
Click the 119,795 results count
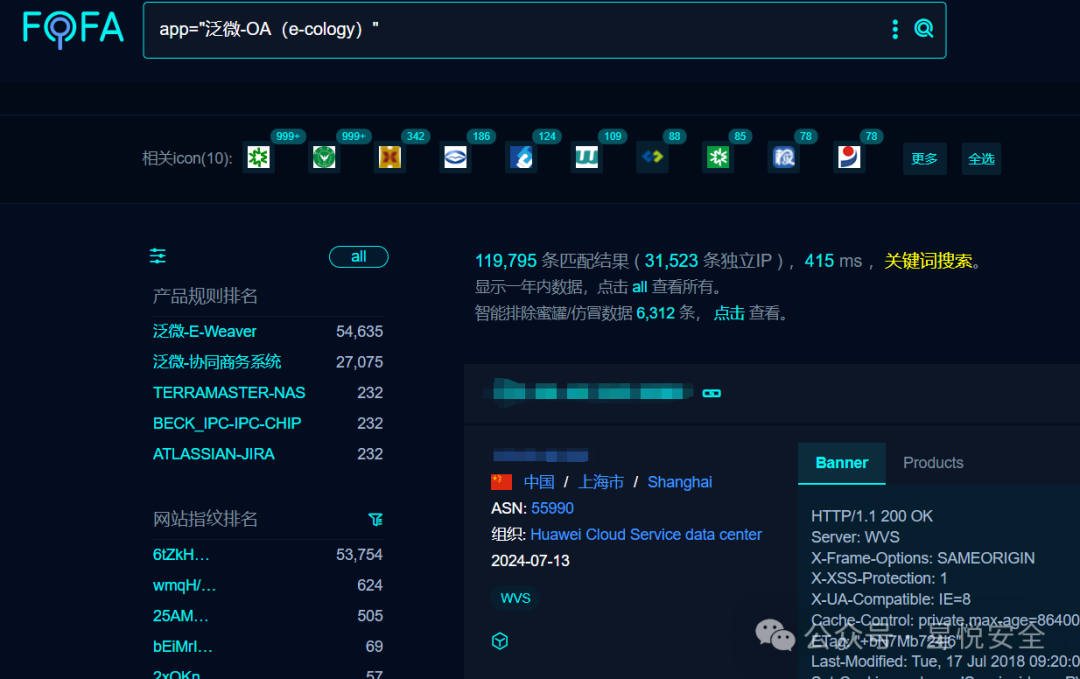(506, 261)
